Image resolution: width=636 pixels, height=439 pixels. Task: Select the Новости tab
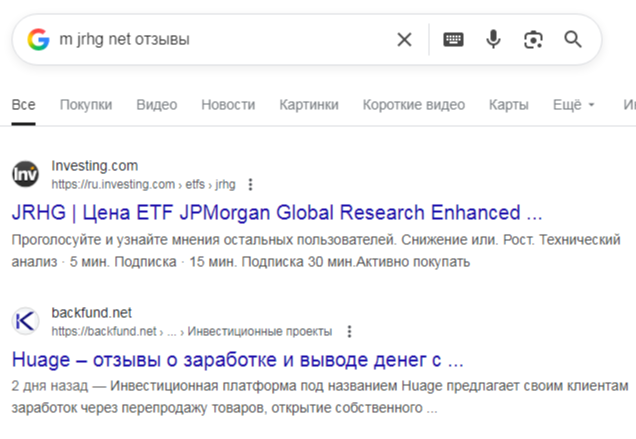point(228,105)
